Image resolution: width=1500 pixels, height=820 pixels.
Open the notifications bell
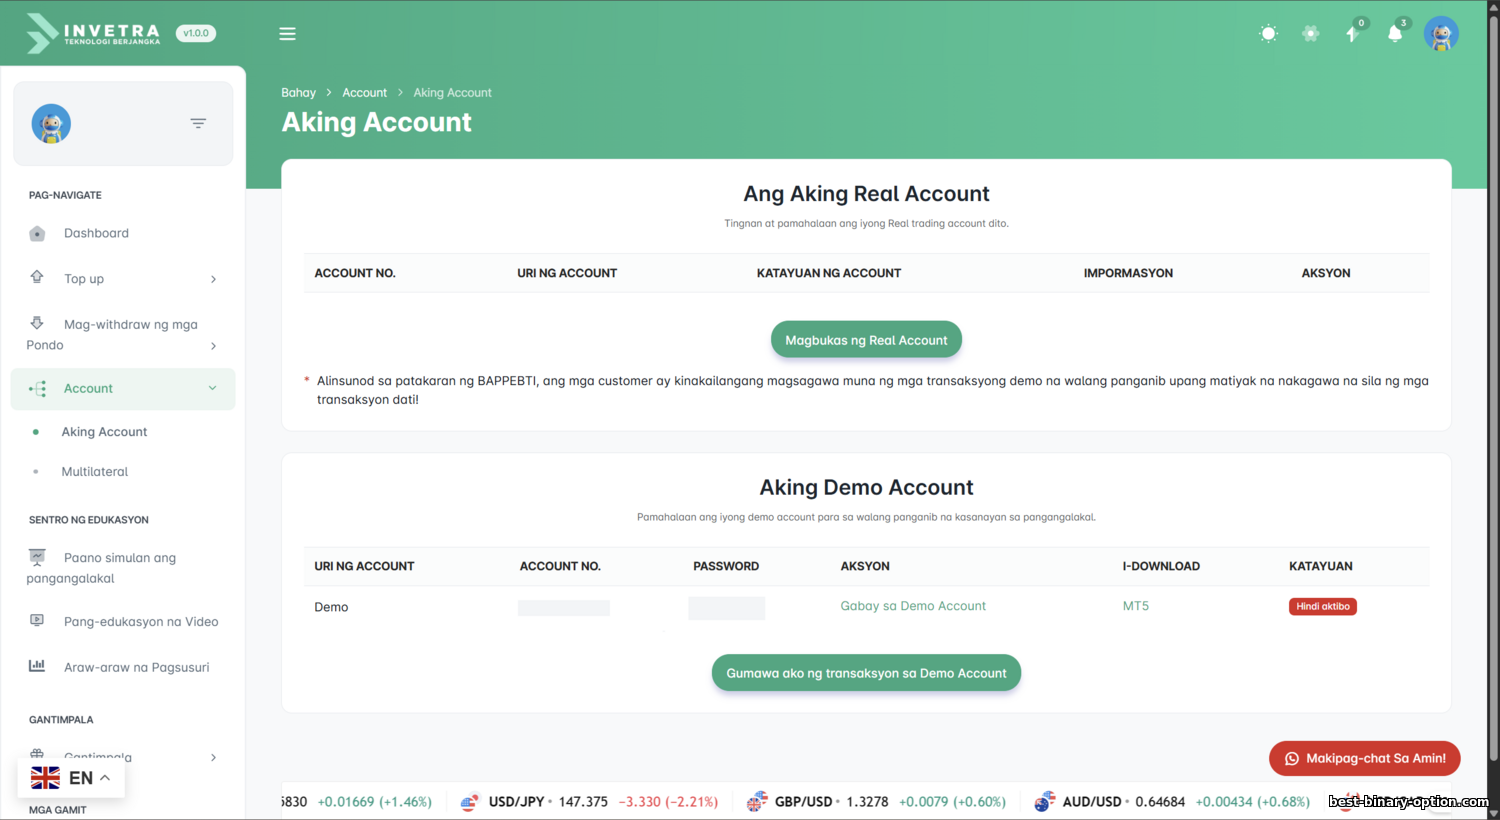[1394, 34]
